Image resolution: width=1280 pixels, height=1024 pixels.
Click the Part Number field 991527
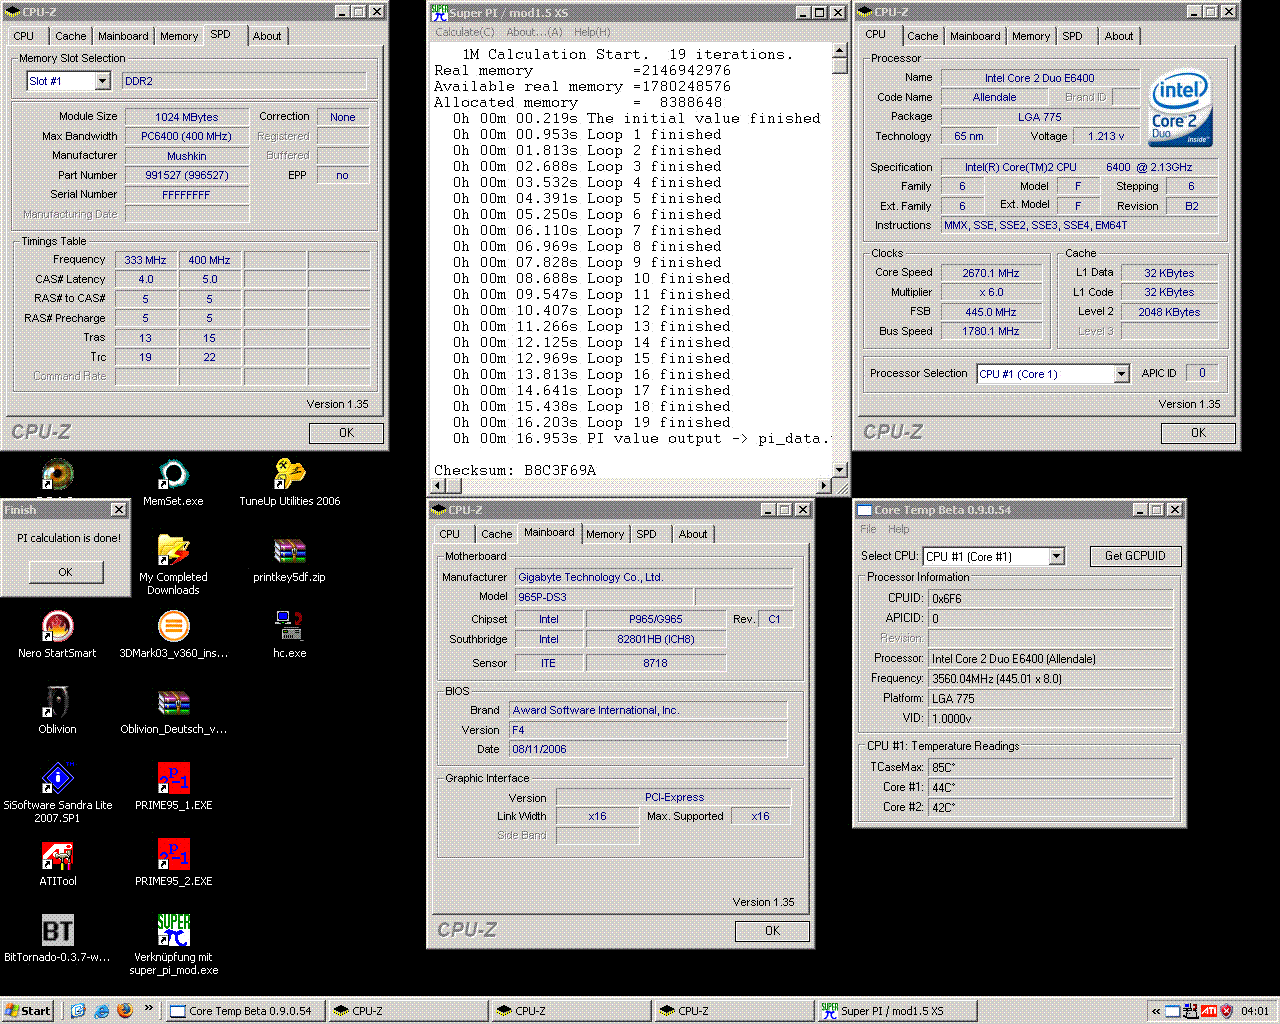(187, 175)
